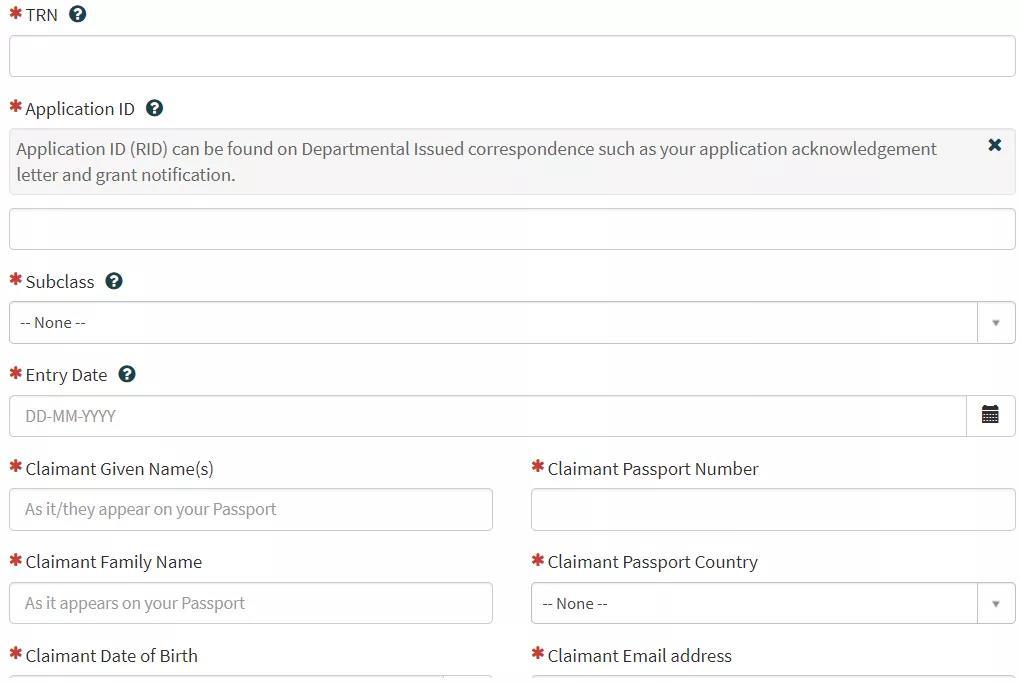The image size is (1021, 682).
Task: Click the Claimant Email address label
Action: pos(639,656)
